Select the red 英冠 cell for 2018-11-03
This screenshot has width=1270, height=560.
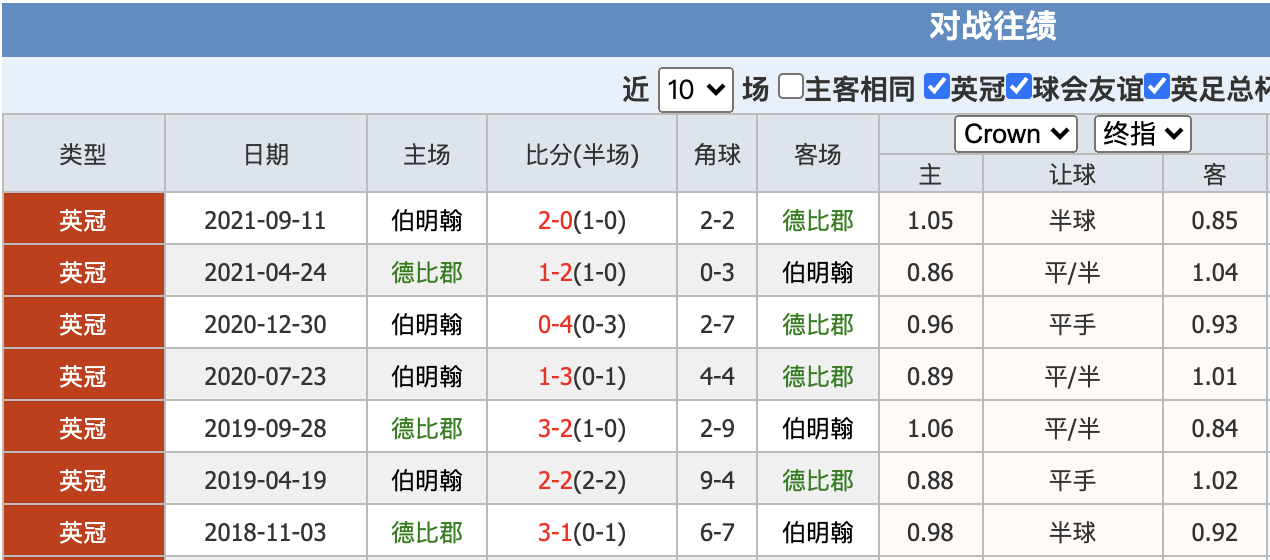point(83,532)
